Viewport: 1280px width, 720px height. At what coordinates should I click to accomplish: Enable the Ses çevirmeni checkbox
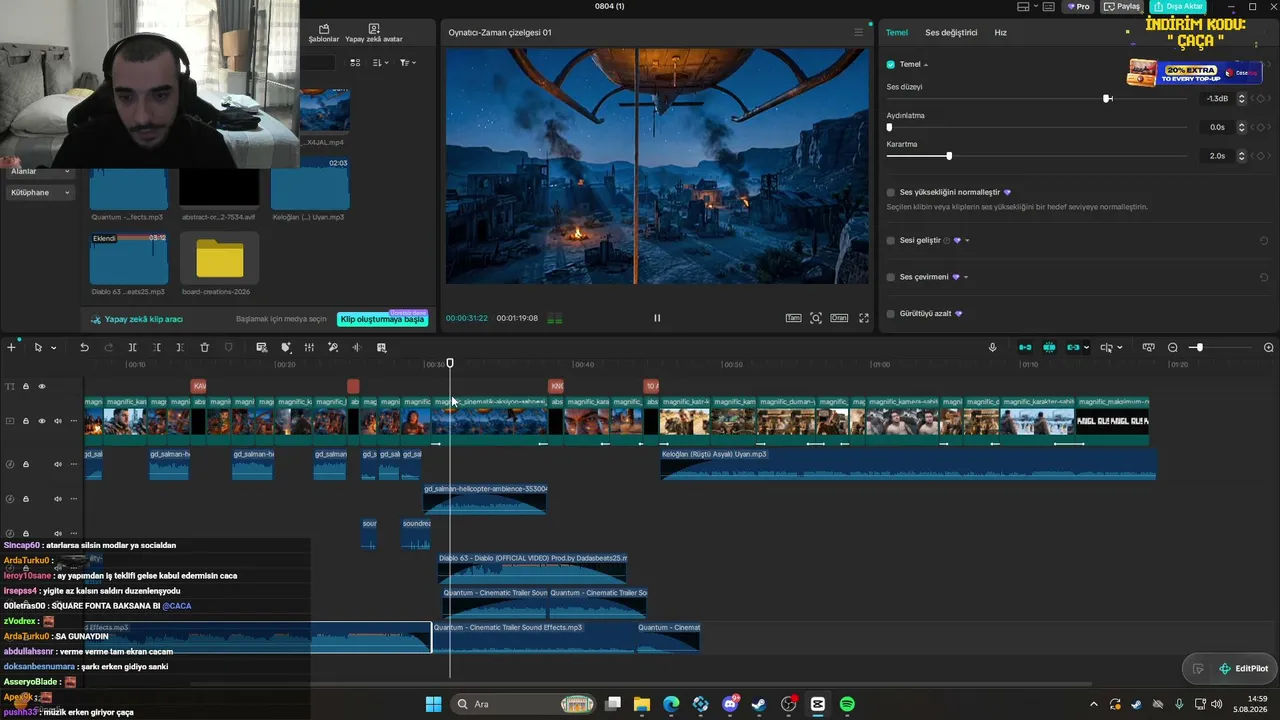891,277
